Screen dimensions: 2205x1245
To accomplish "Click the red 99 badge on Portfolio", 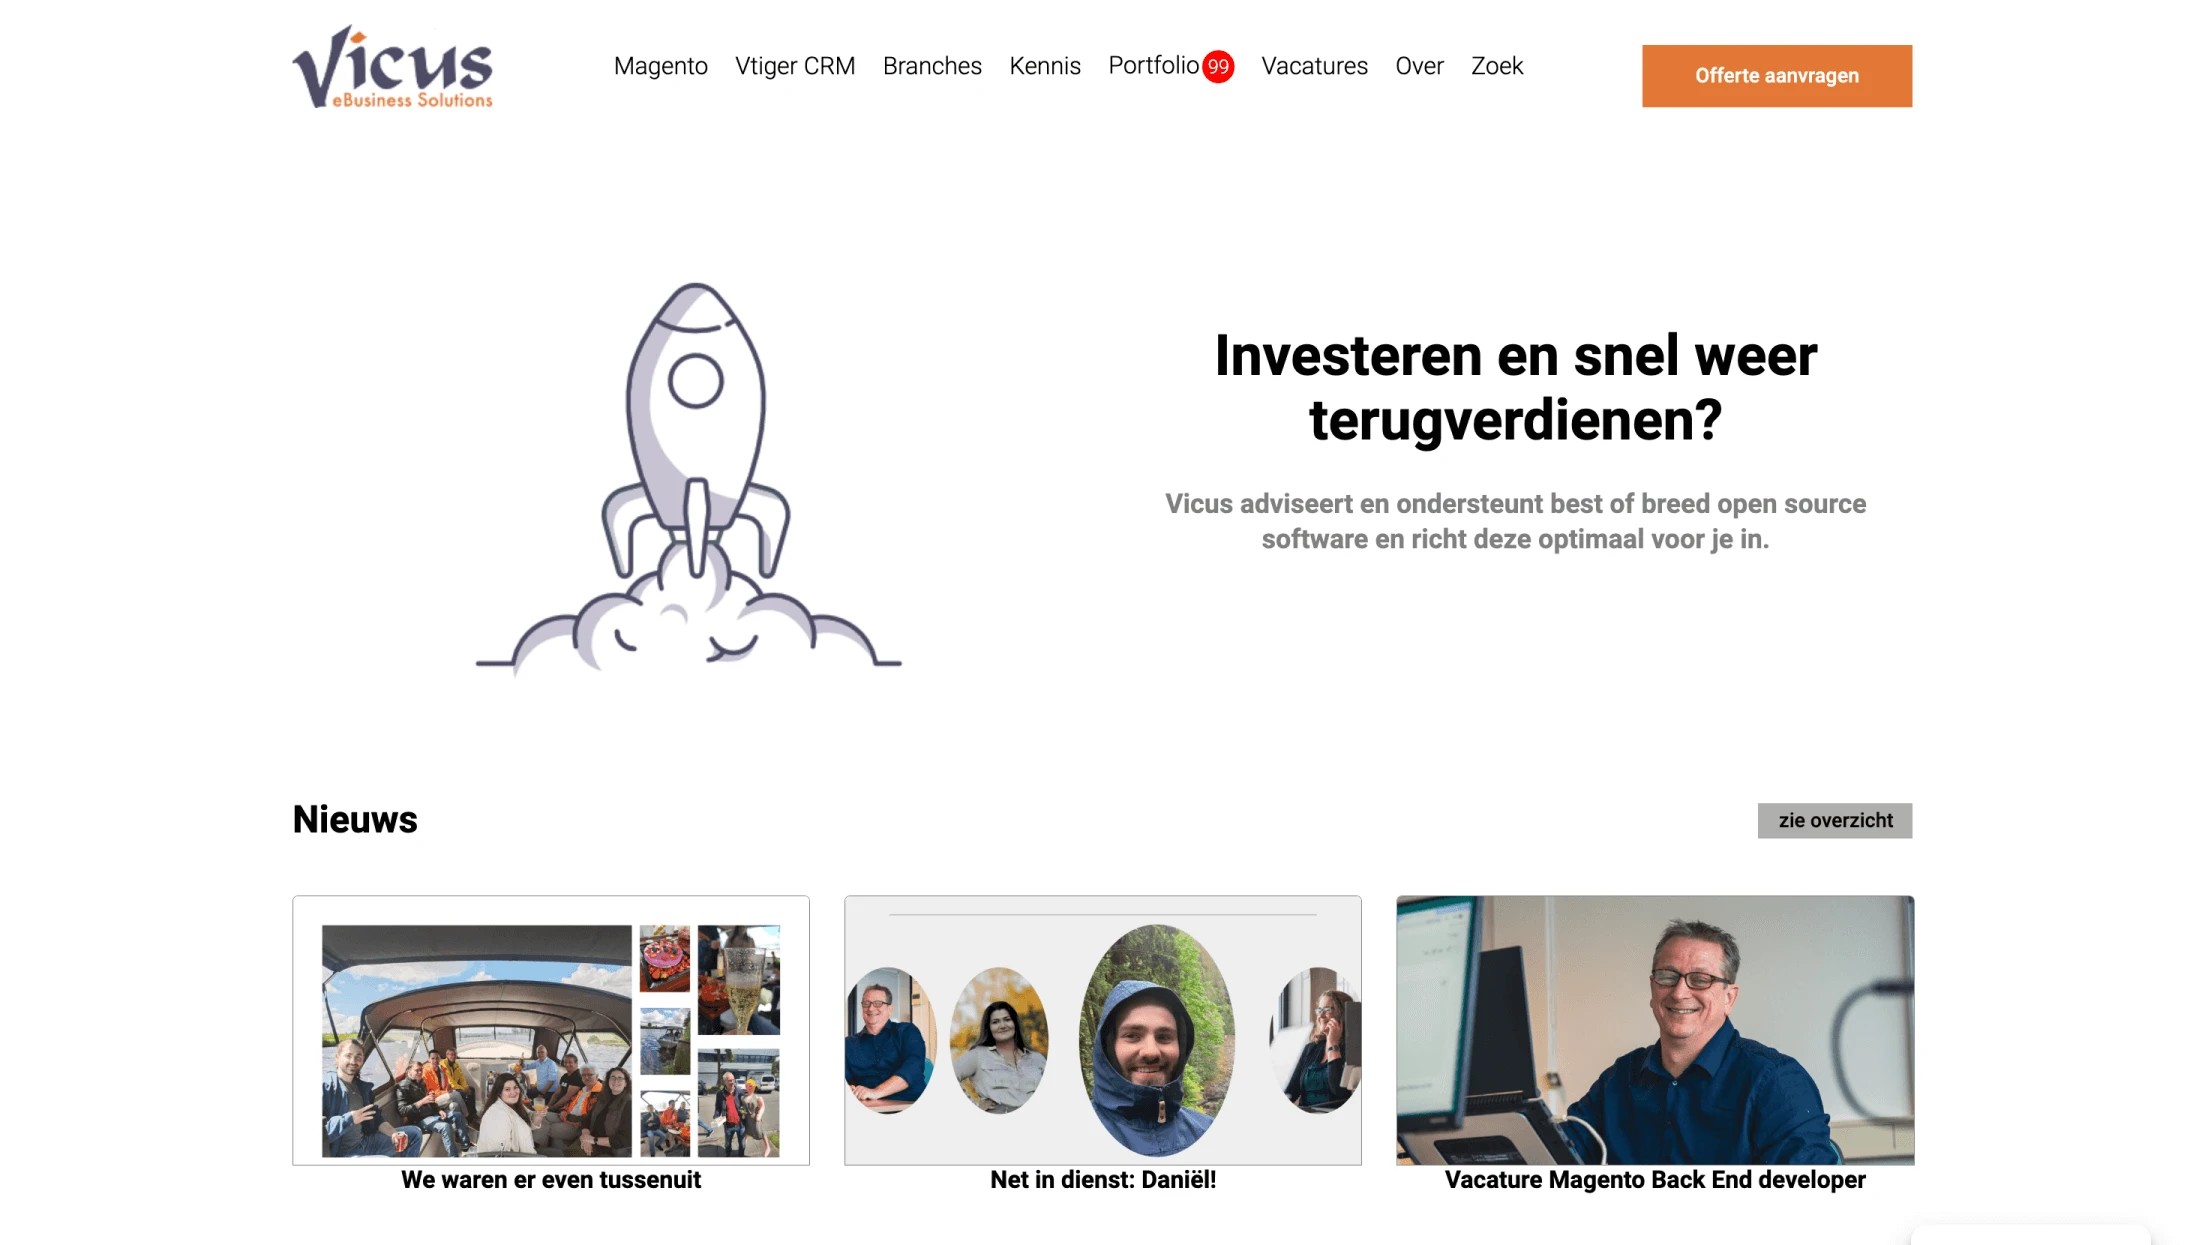I will click(1217, 67).
